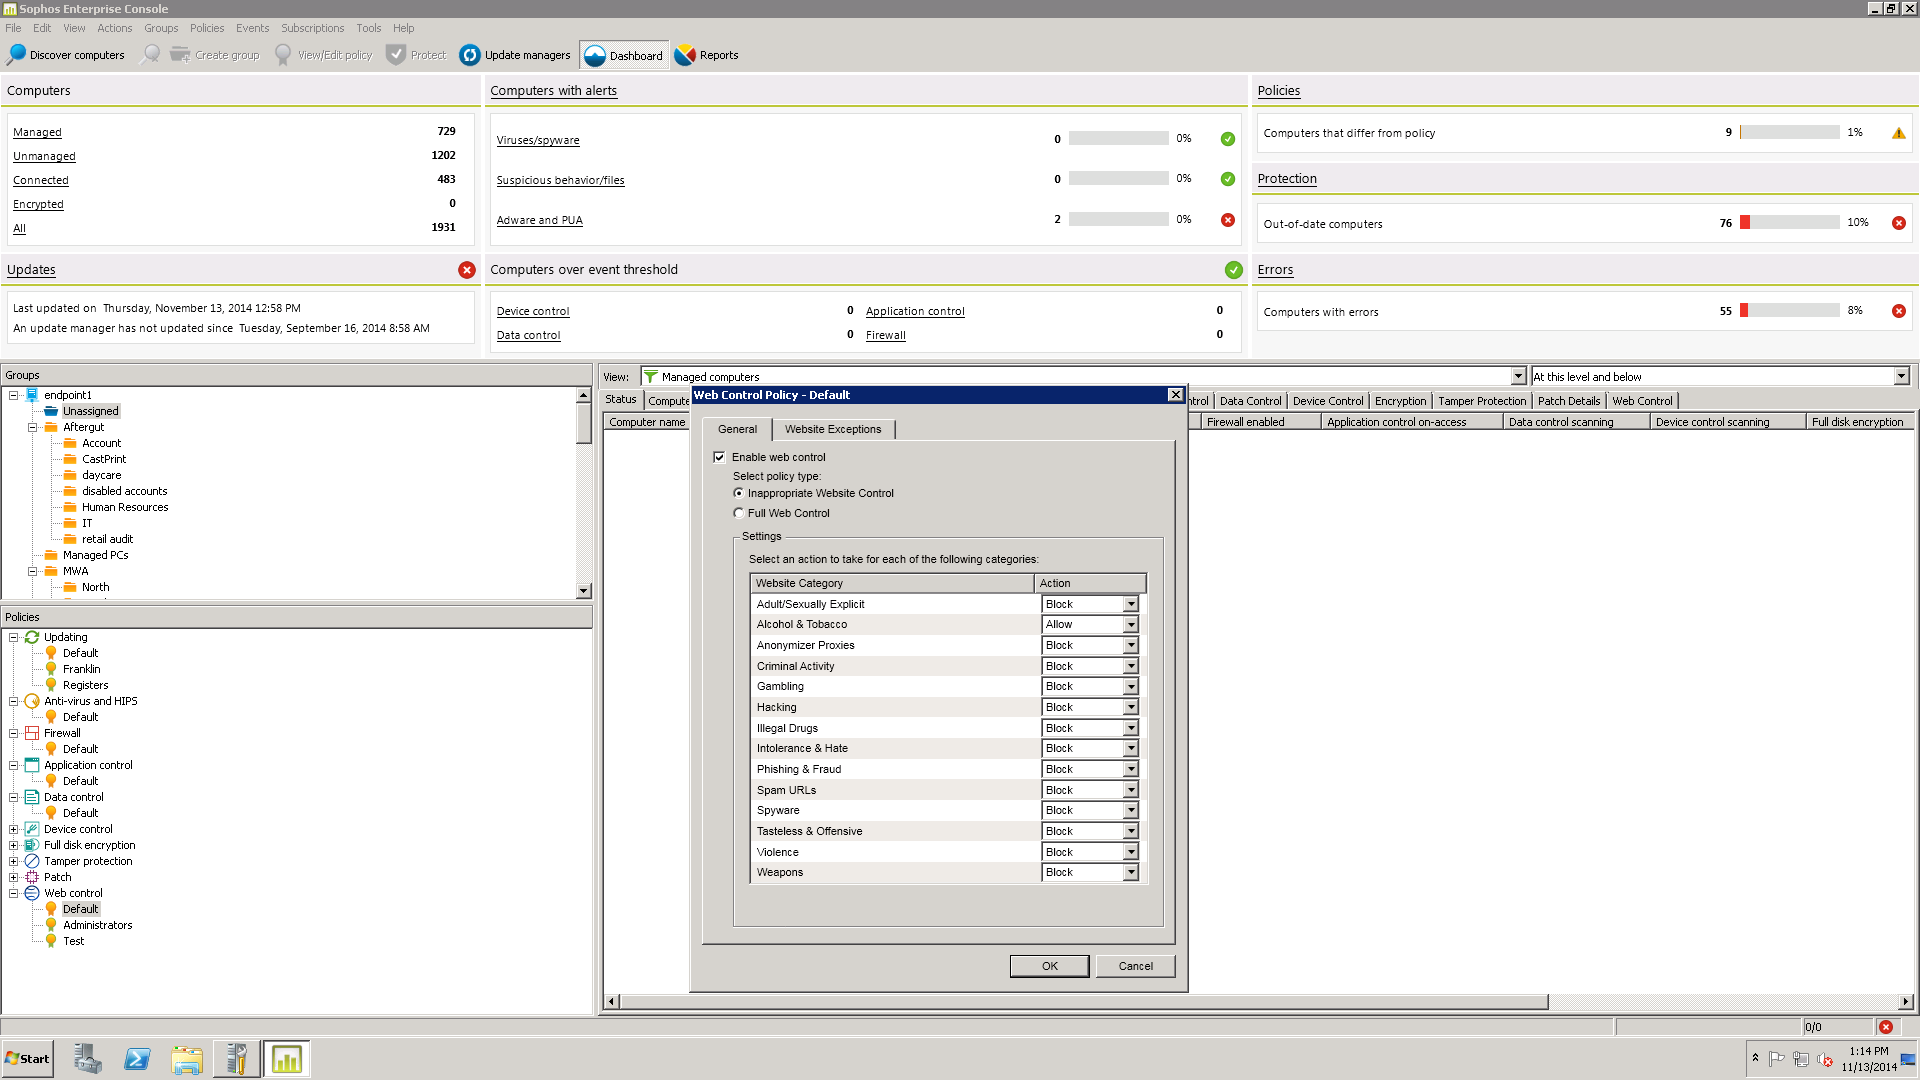Open the Weapons action dropdown

point(1131,872)
